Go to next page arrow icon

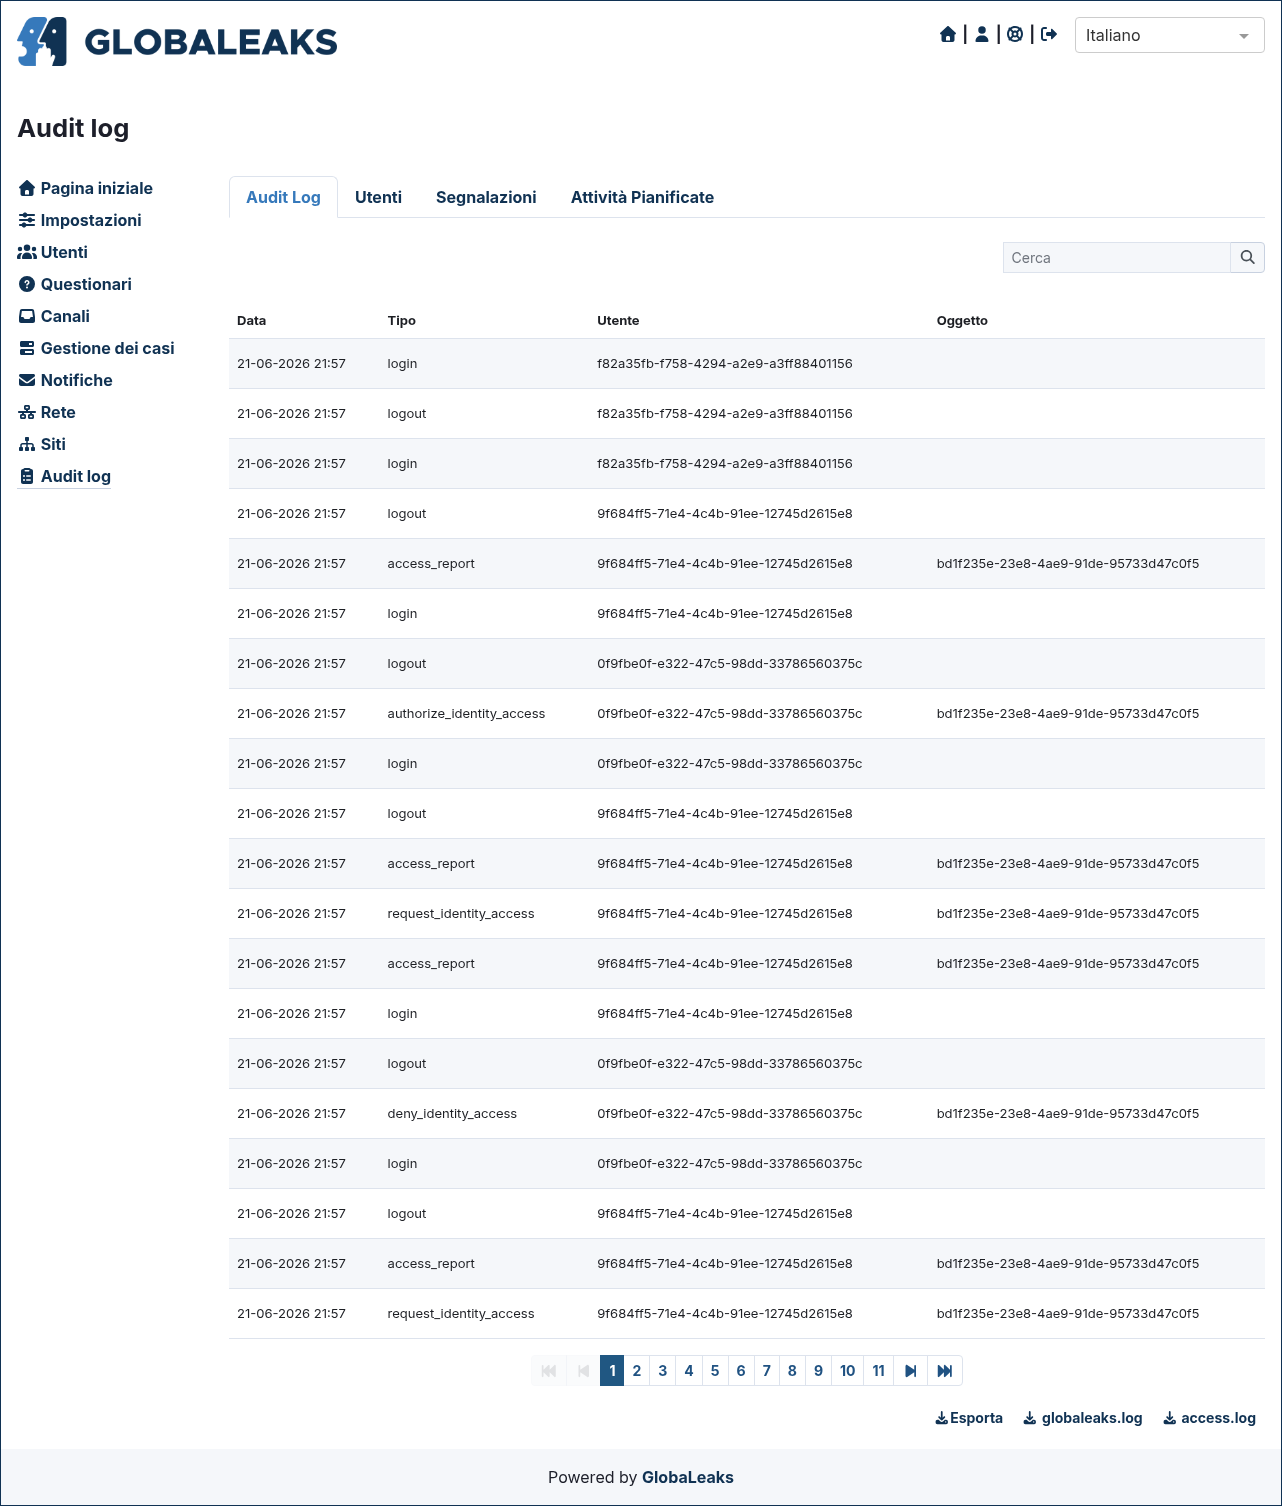pos(910,1371)
